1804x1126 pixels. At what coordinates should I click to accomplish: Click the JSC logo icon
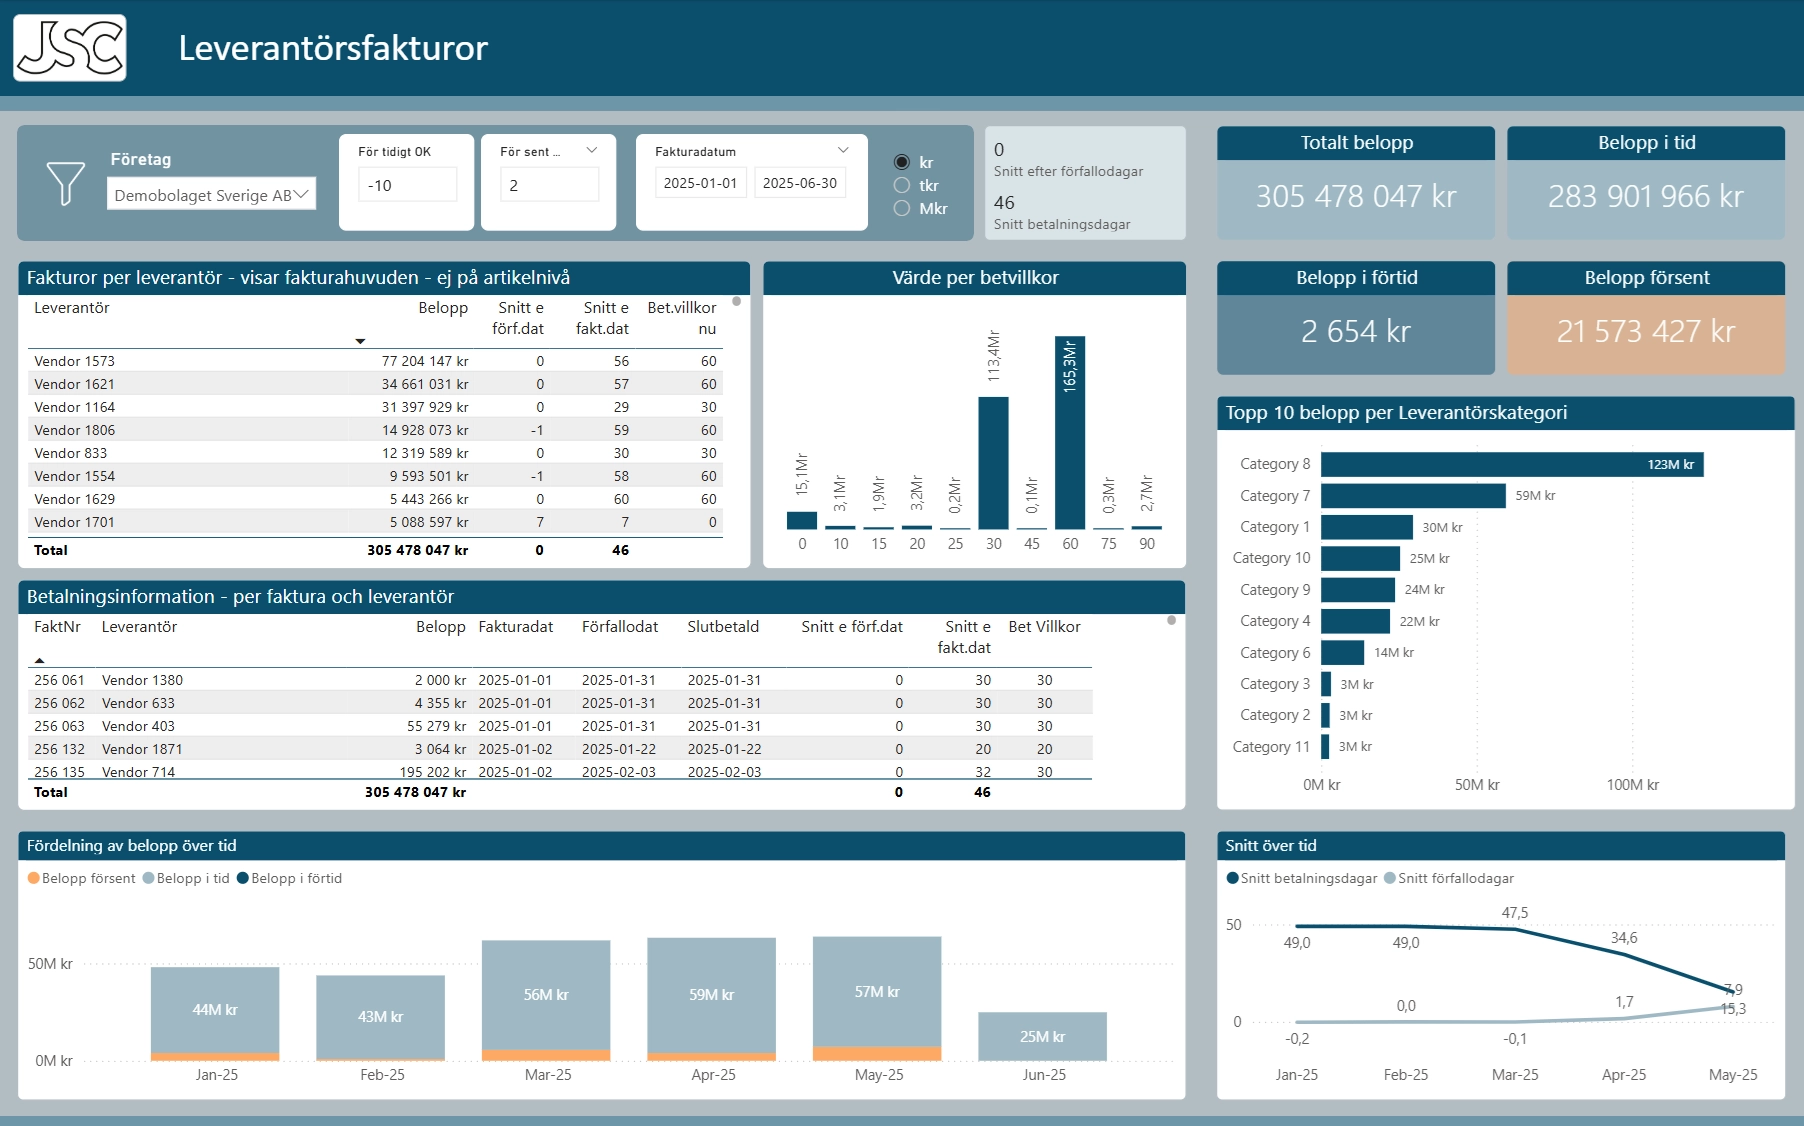click(70, 48)
